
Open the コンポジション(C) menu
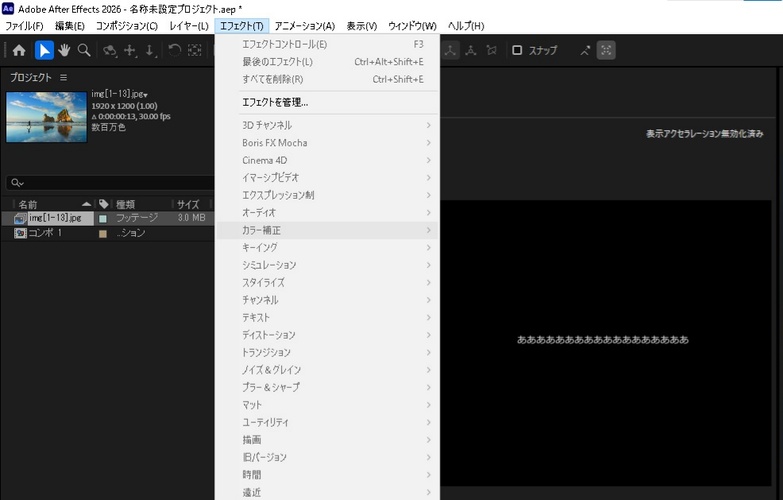click(x=126, y=26)
